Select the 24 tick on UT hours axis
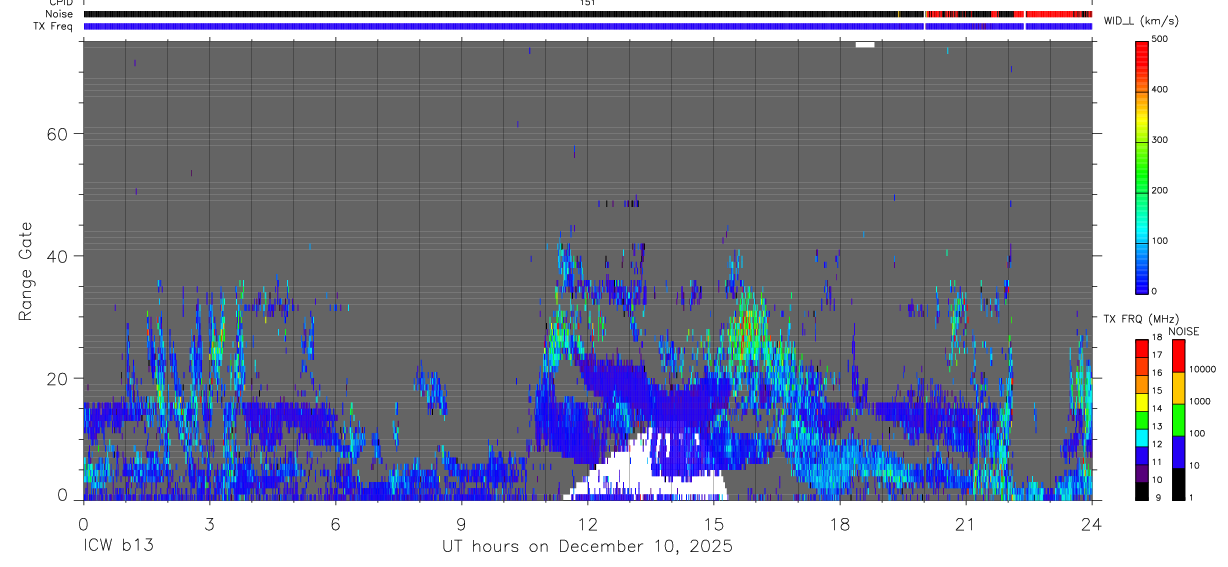The width and height of the screenshot is (1228, 567). [x=1091, y=523]
